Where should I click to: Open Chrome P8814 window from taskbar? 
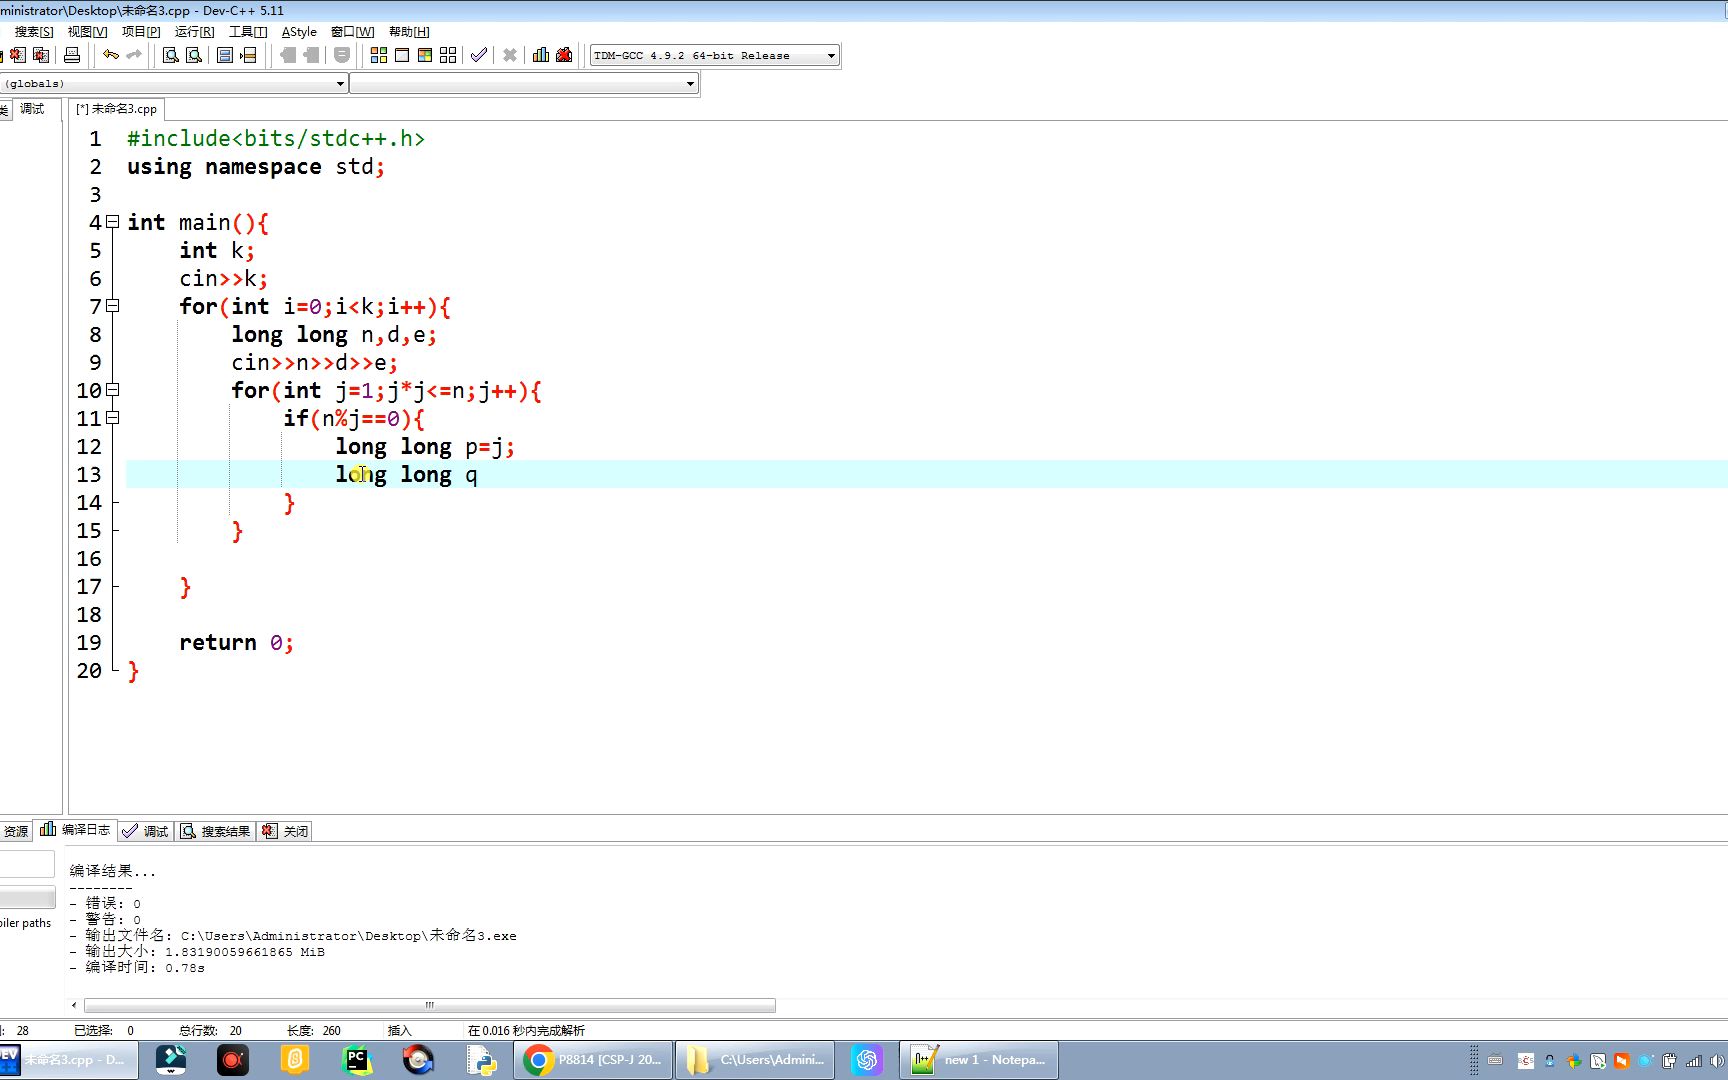593,1060
